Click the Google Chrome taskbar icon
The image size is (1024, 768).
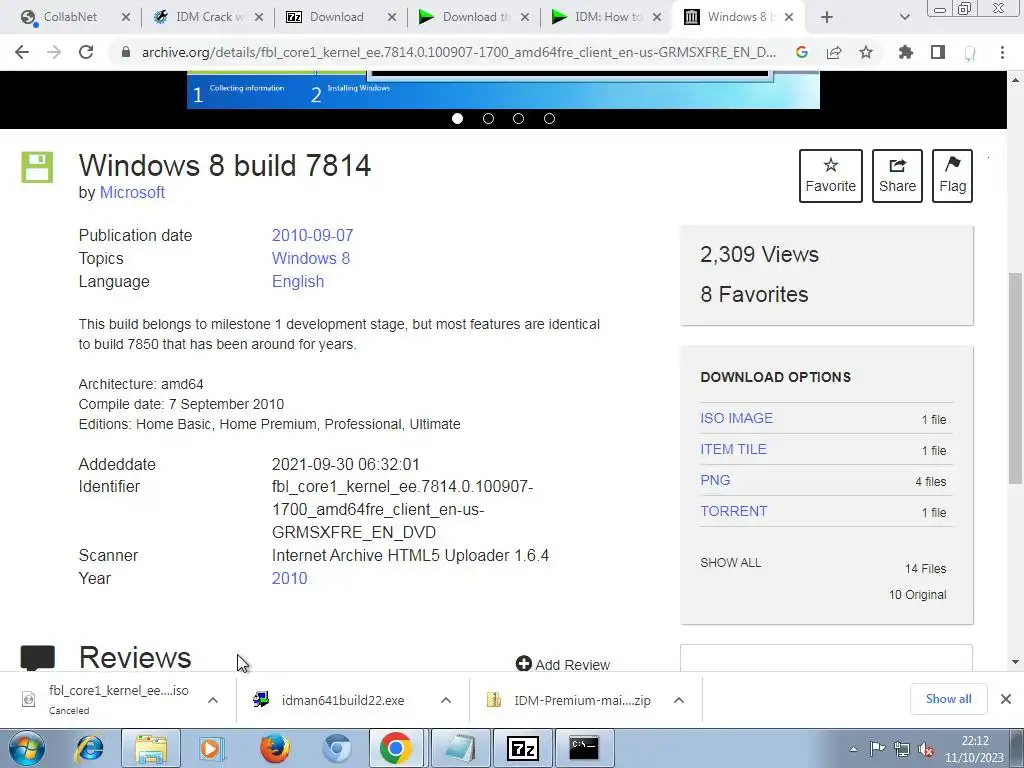click(396, 748)
